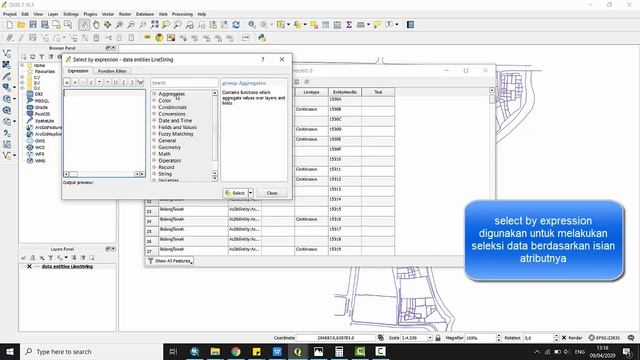Open the Raster menu

(125, 14)
